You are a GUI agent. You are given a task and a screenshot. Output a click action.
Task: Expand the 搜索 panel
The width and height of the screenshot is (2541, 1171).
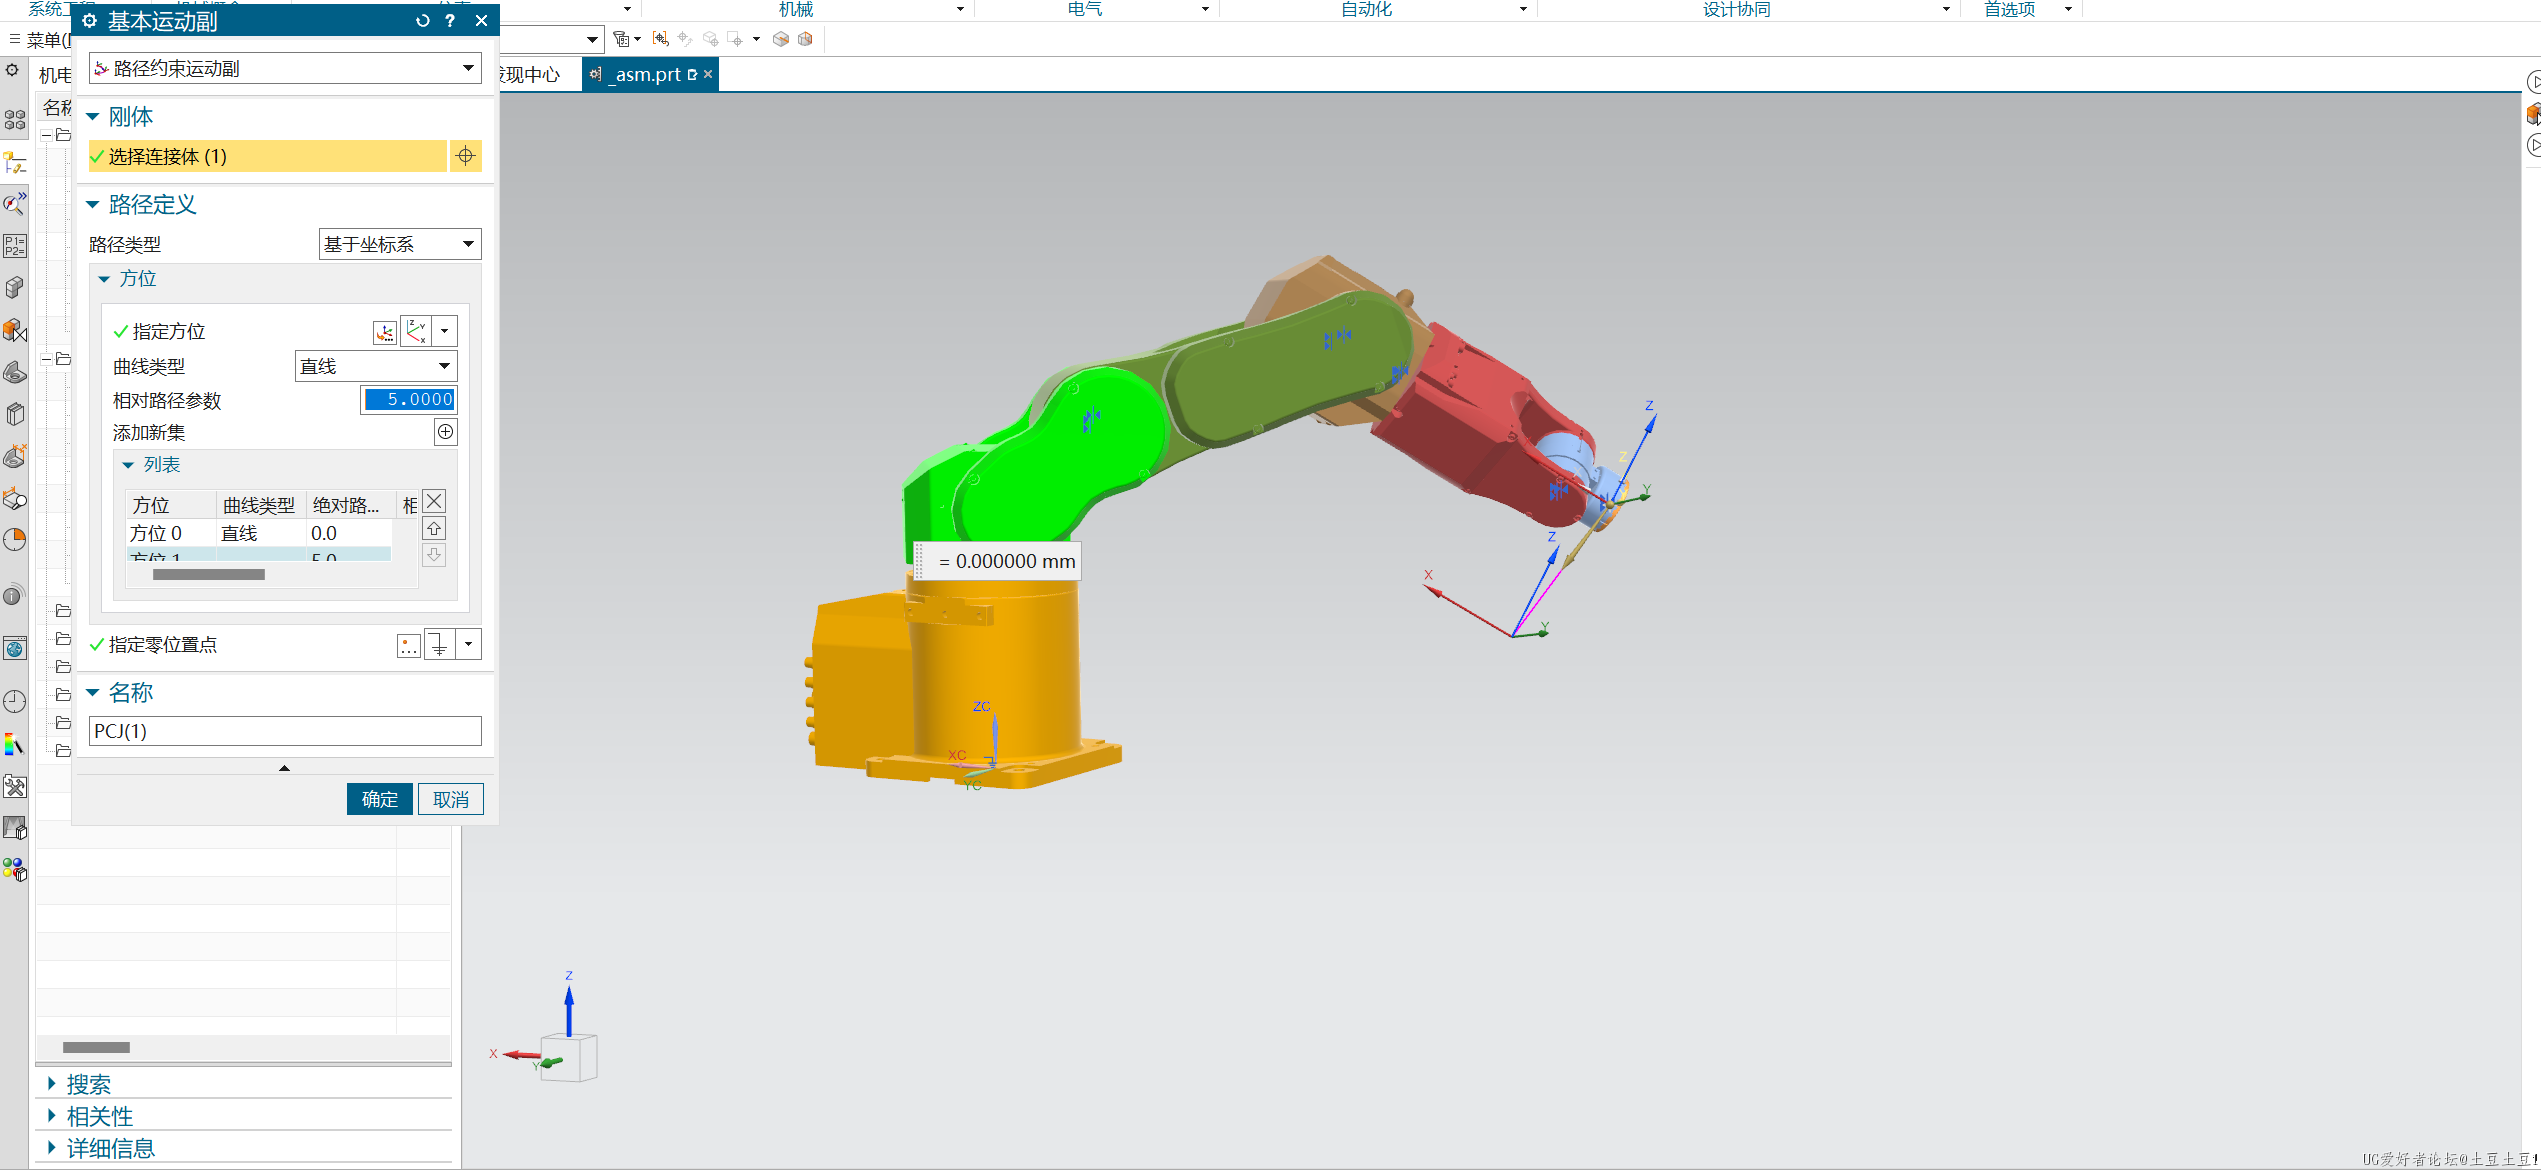pos(52,1084)
